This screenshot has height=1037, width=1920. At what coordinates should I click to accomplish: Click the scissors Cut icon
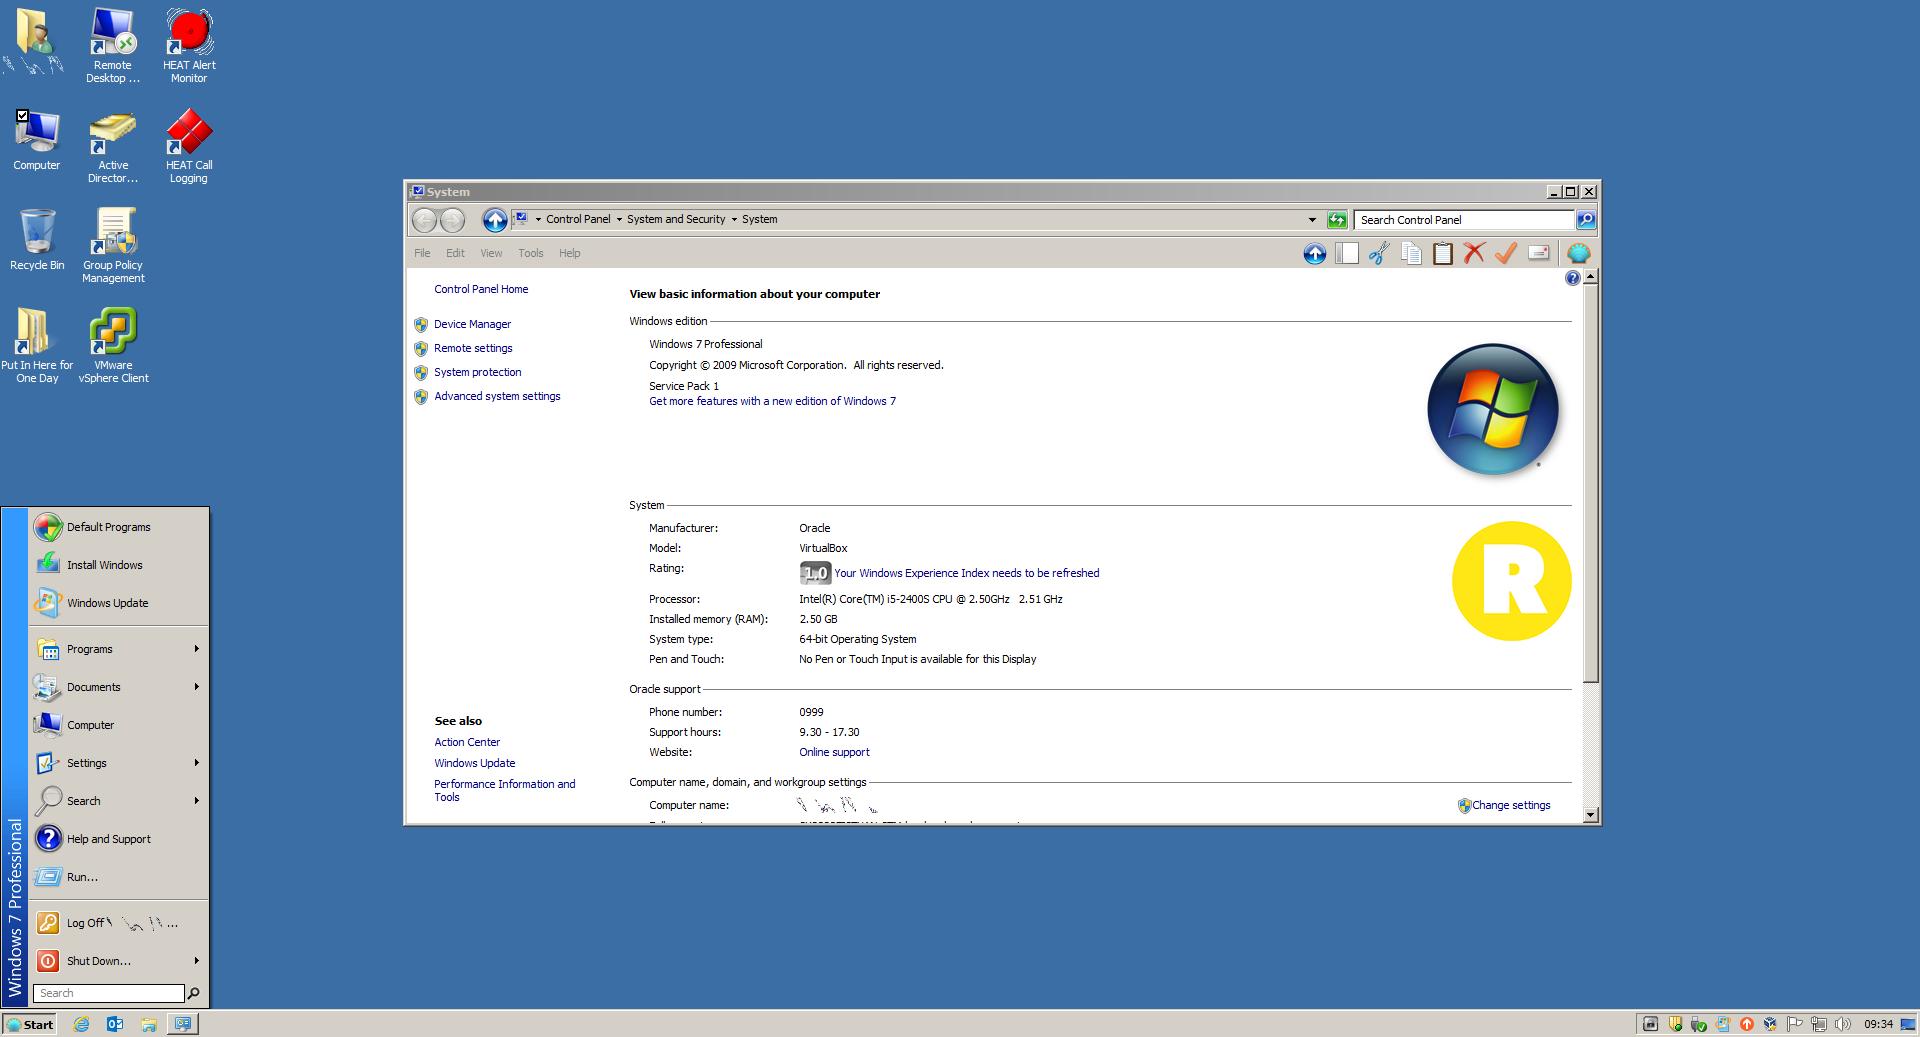[1379, 254]
